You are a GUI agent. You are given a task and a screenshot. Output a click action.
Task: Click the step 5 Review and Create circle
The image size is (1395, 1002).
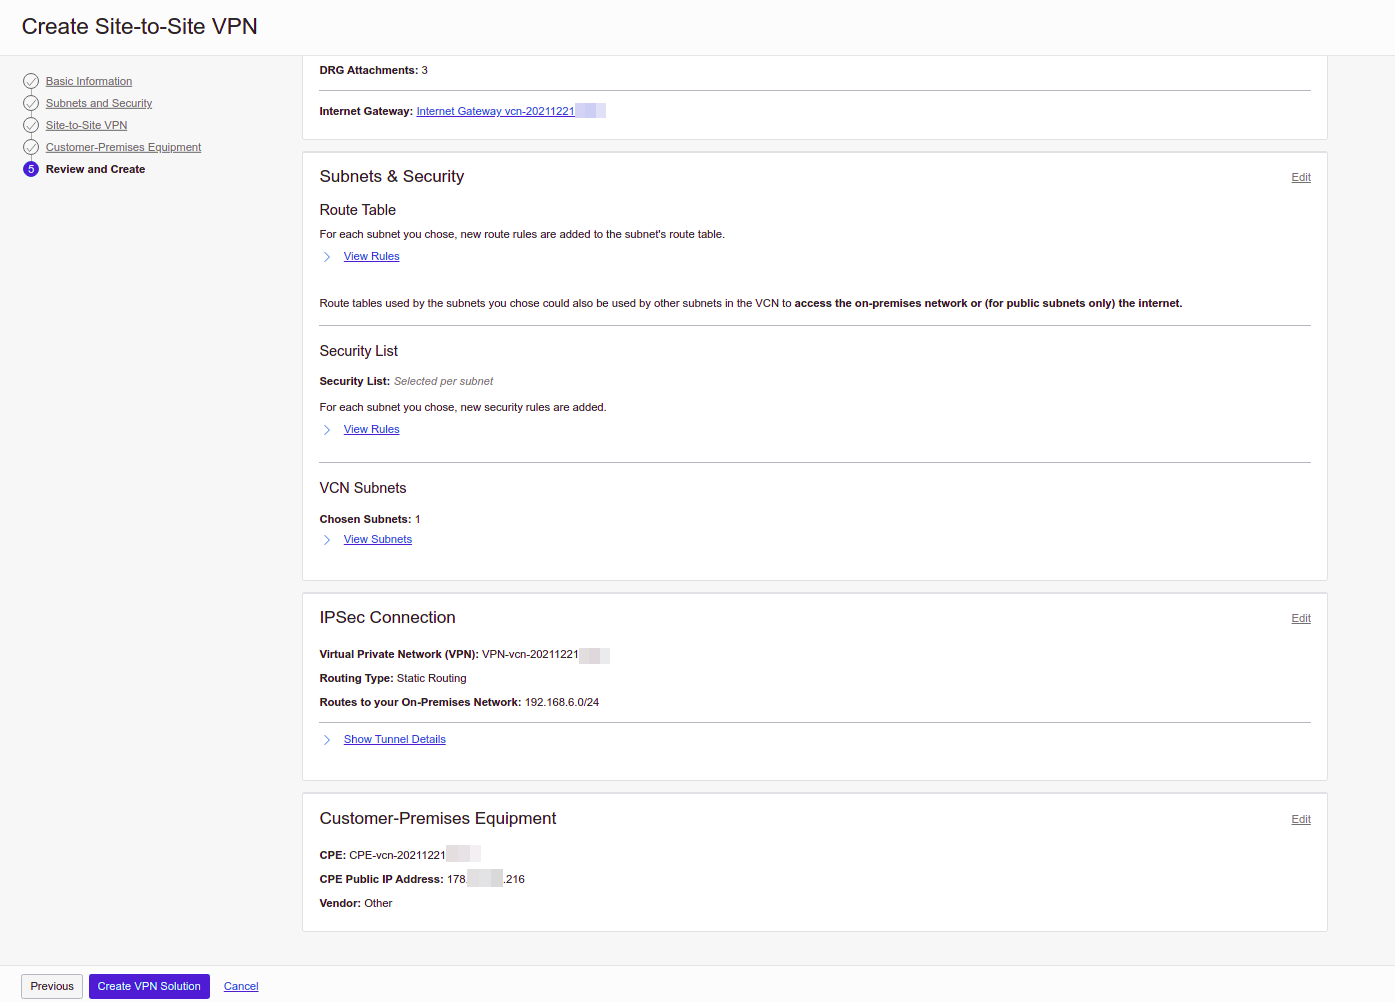[x=31, y=169]
